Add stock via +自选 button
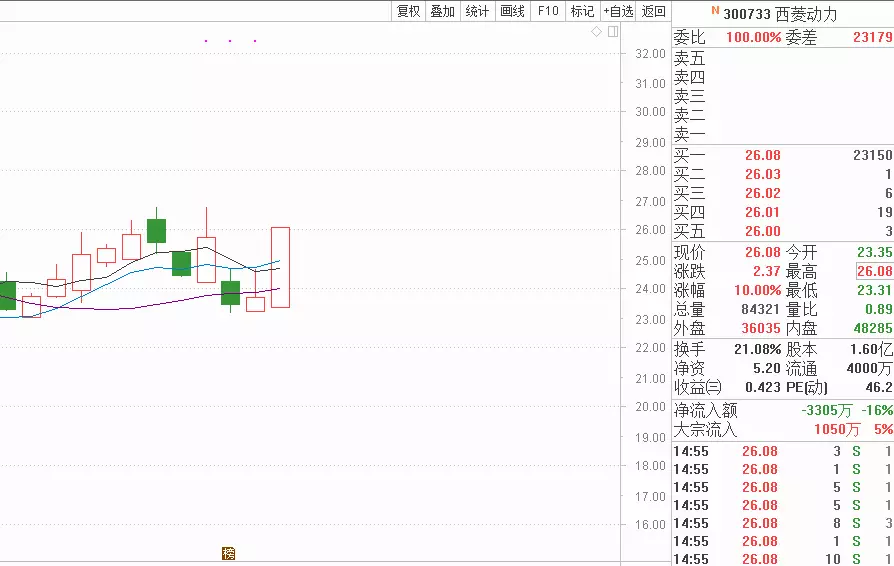The width and height of the screenshot is (894, 566). (618, 11)
